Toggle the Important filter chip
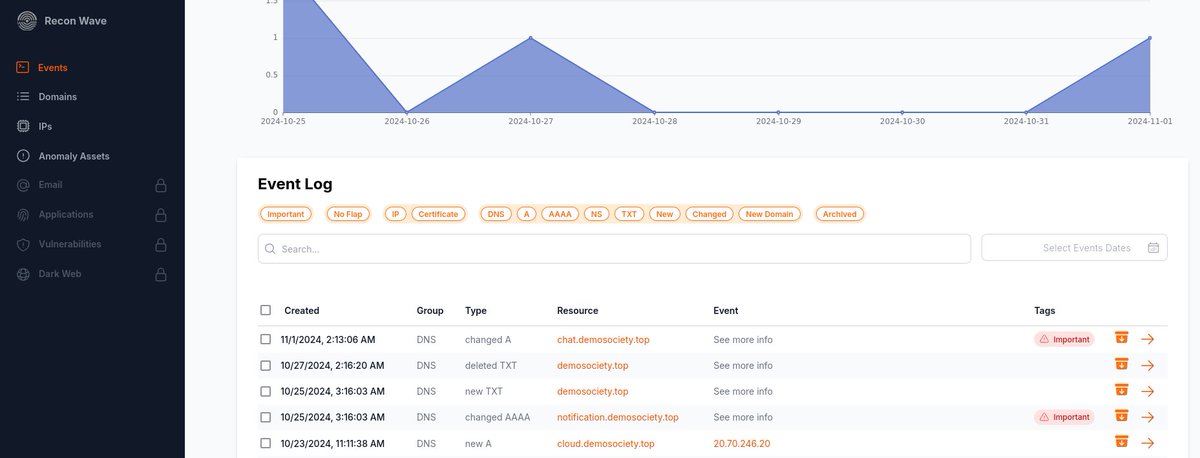Viewport: 1200px width, 458px height. click(286, 214)
